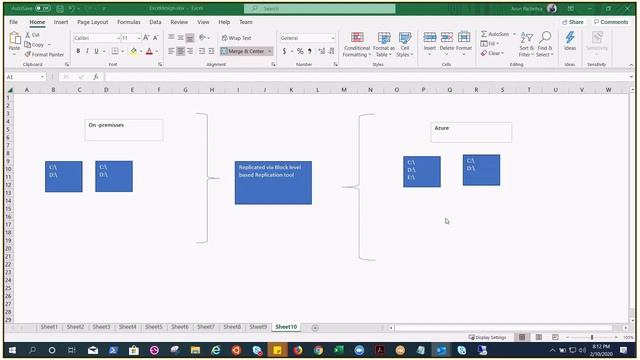
Task: Click Format cells icon in Cells group
Action: pos(464,38)
